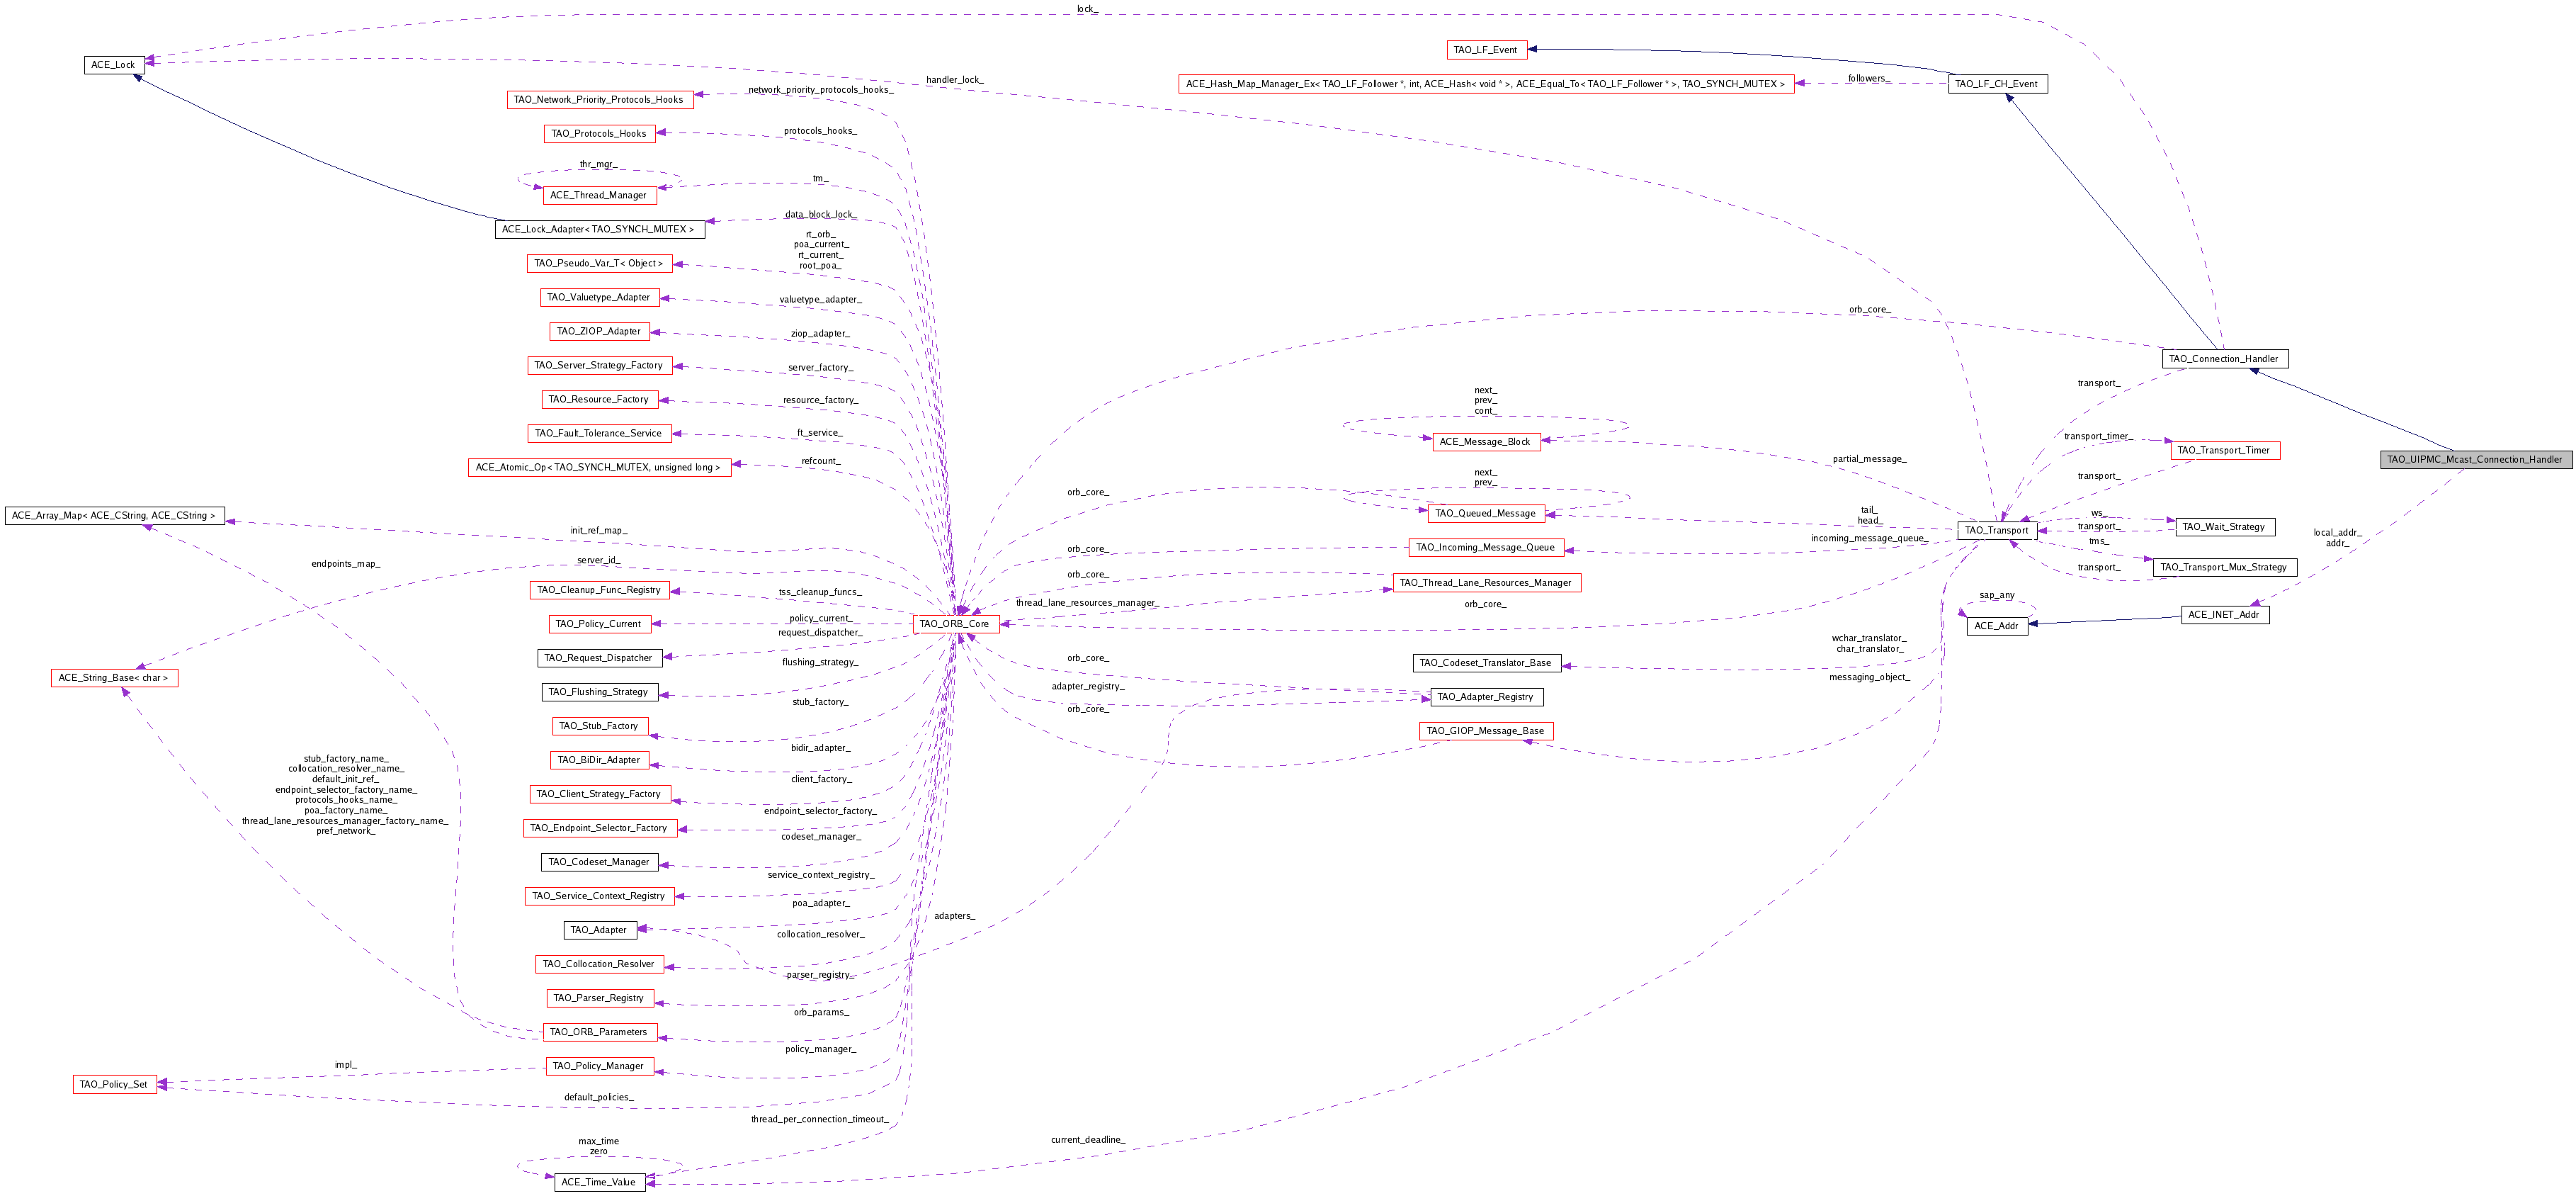The width and height of the screenshot is (2576, 1196).
Task: Click the partial_message_ edge label
Action: click(1869, 459)
